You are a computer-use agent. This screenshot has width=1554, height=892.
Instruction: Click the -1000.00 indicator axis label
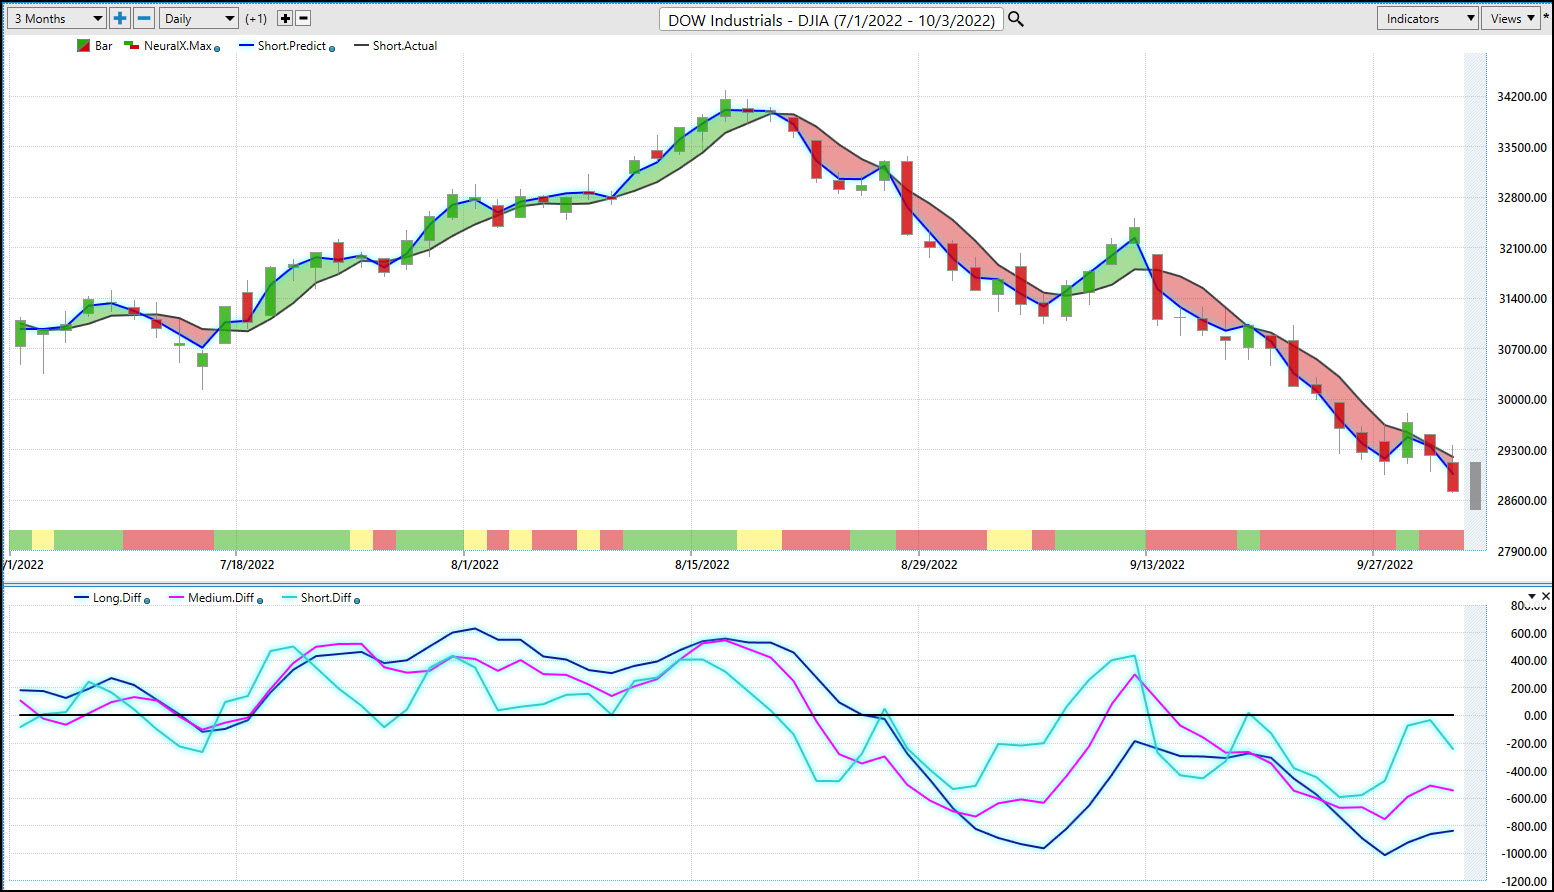click(x=1524, y=854)
